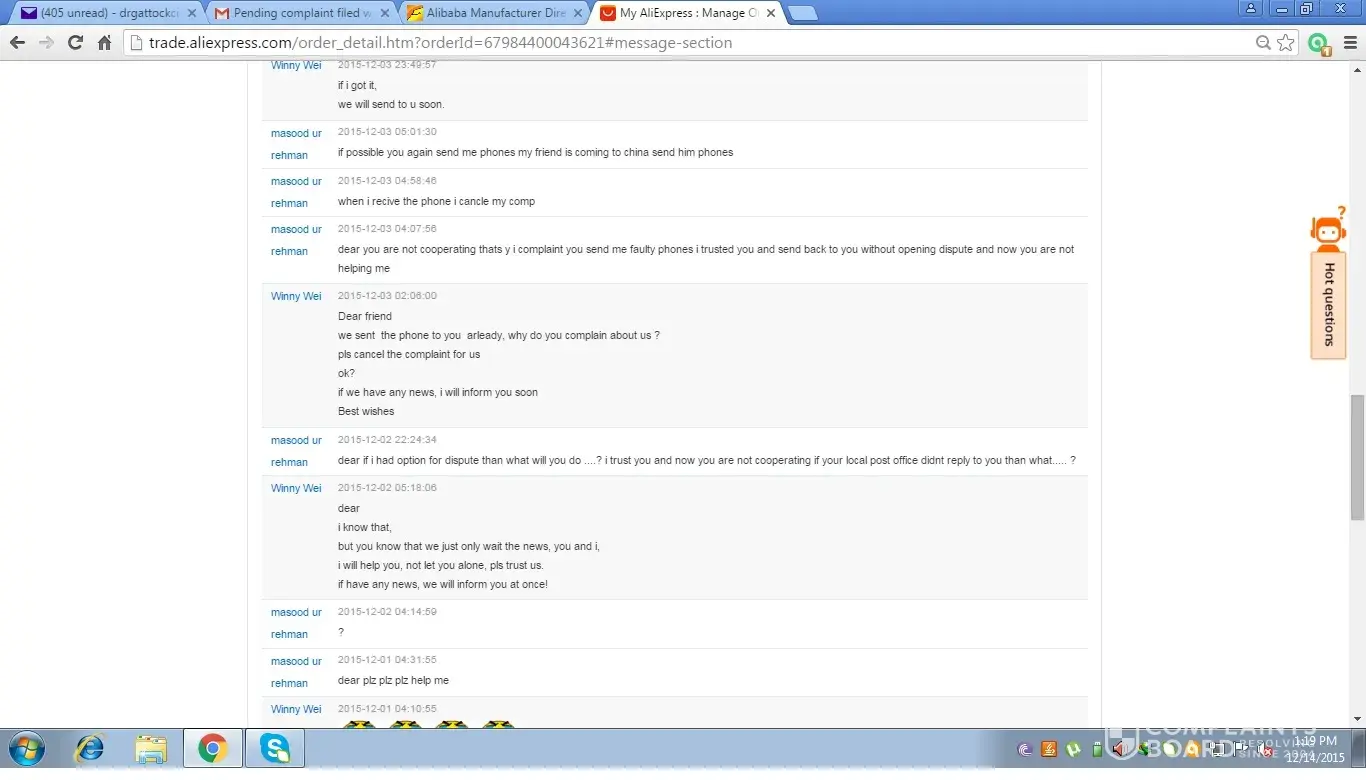Viewport: 1366px width, 780px height.
Task: Click the Chrome profile person button
Action: (x=1251, y=8)
